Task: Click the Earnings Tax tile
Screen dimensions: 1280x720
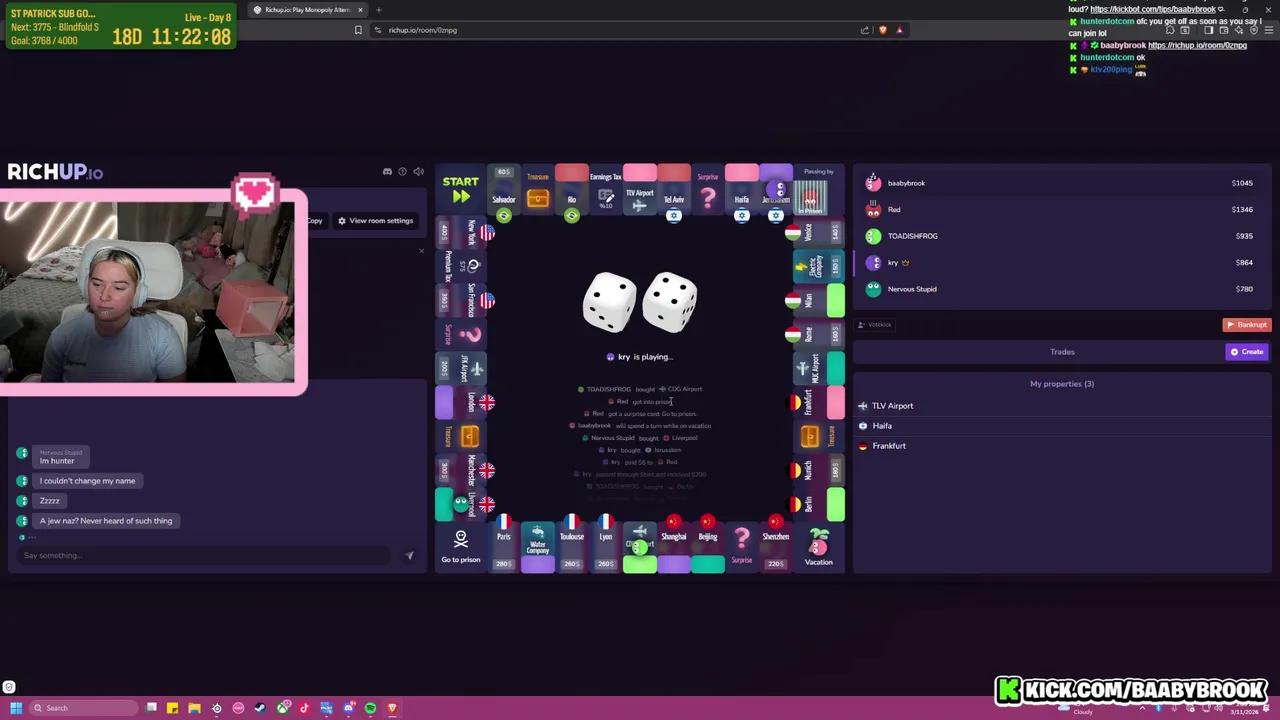Action: point(606,190)
